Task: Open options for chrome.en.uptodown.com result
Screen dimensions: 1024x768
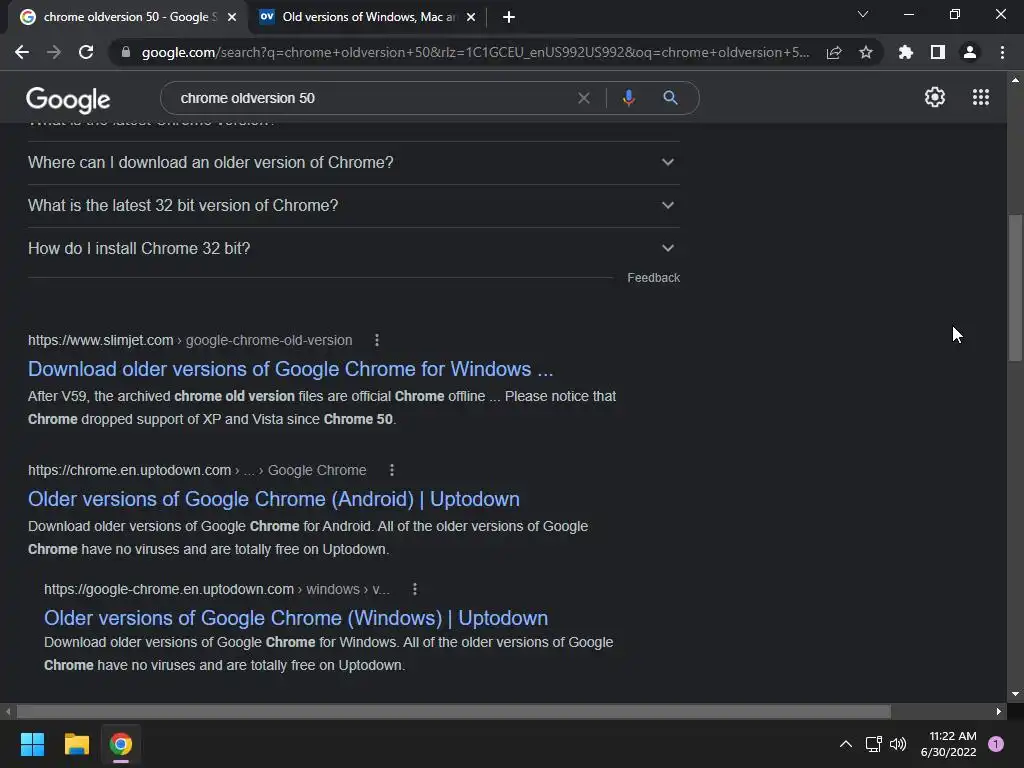Action: coord(392,470)
